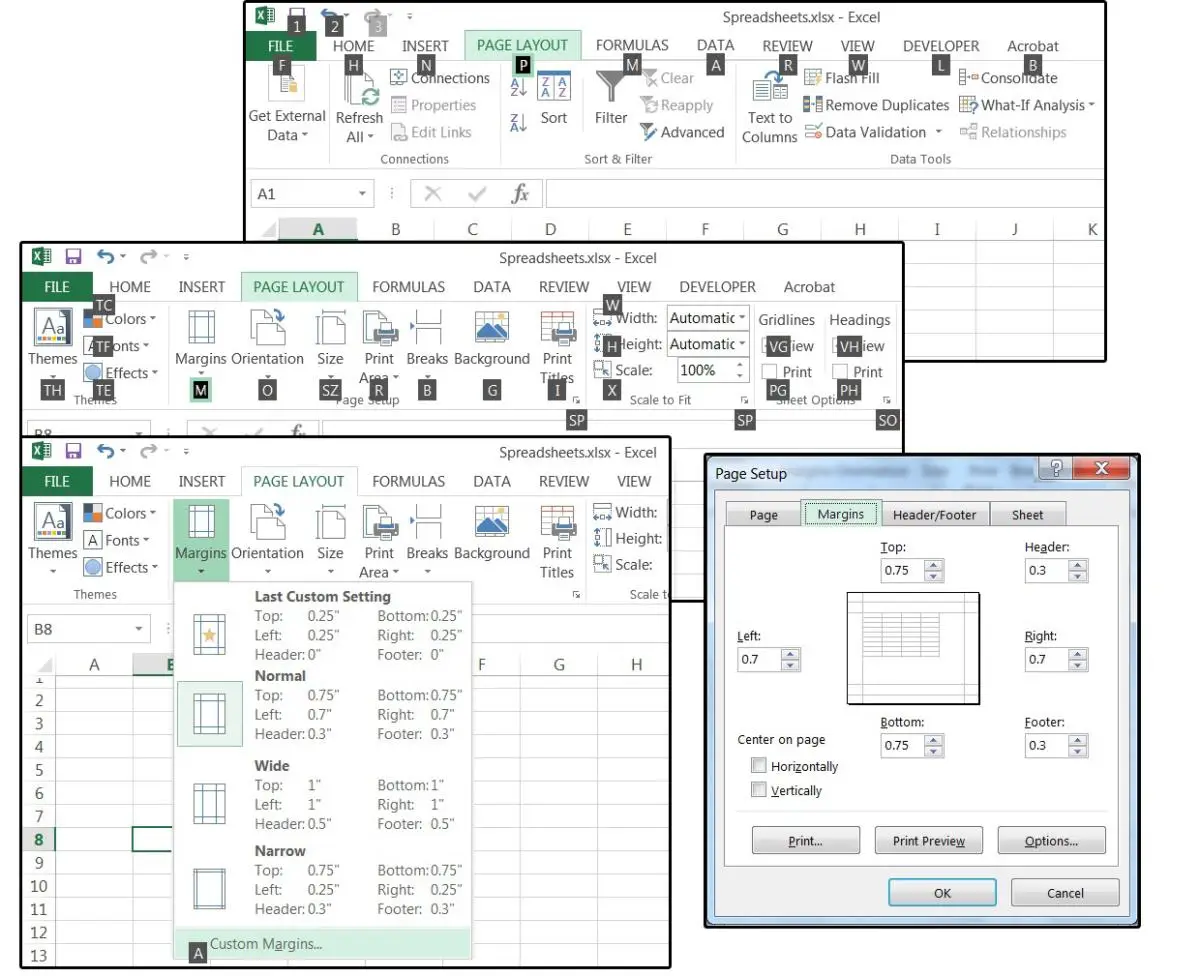Image resolution: width=1200 pixels, height=976 pixels.
Task: Click Refresh All icon in top window
Action: pos(359,90)
